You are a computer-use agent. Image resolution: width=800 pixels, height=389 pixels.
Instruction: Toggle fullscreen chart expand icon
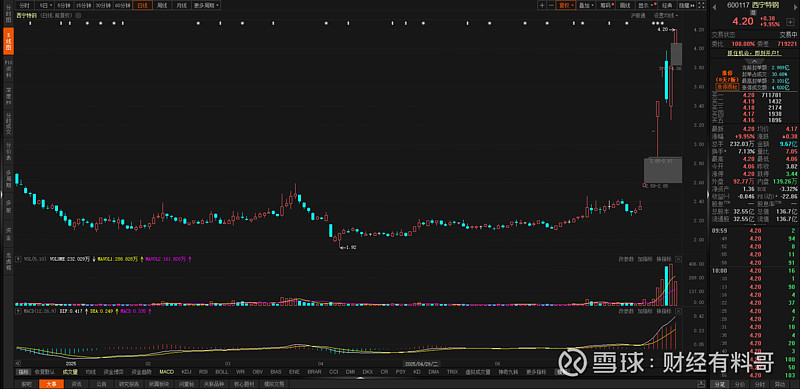click(x=701, y=5)
